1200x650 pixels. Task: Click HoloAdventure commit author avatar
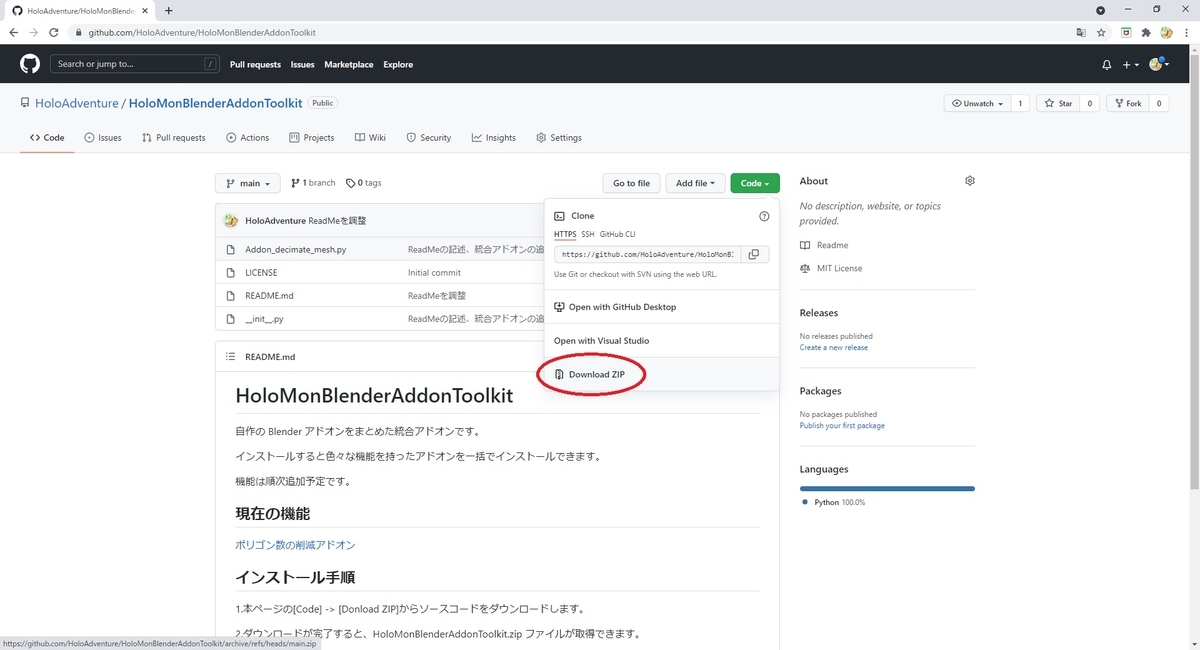(x=231, y=220)
